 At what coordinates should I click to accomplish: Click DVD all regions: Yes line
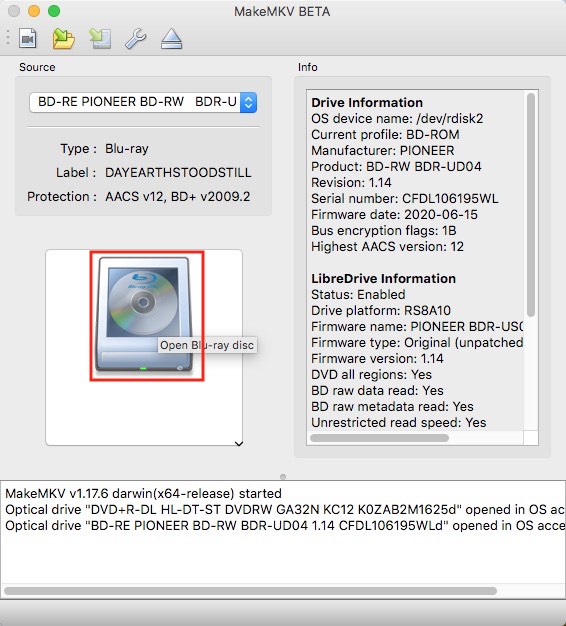[371, 374]
